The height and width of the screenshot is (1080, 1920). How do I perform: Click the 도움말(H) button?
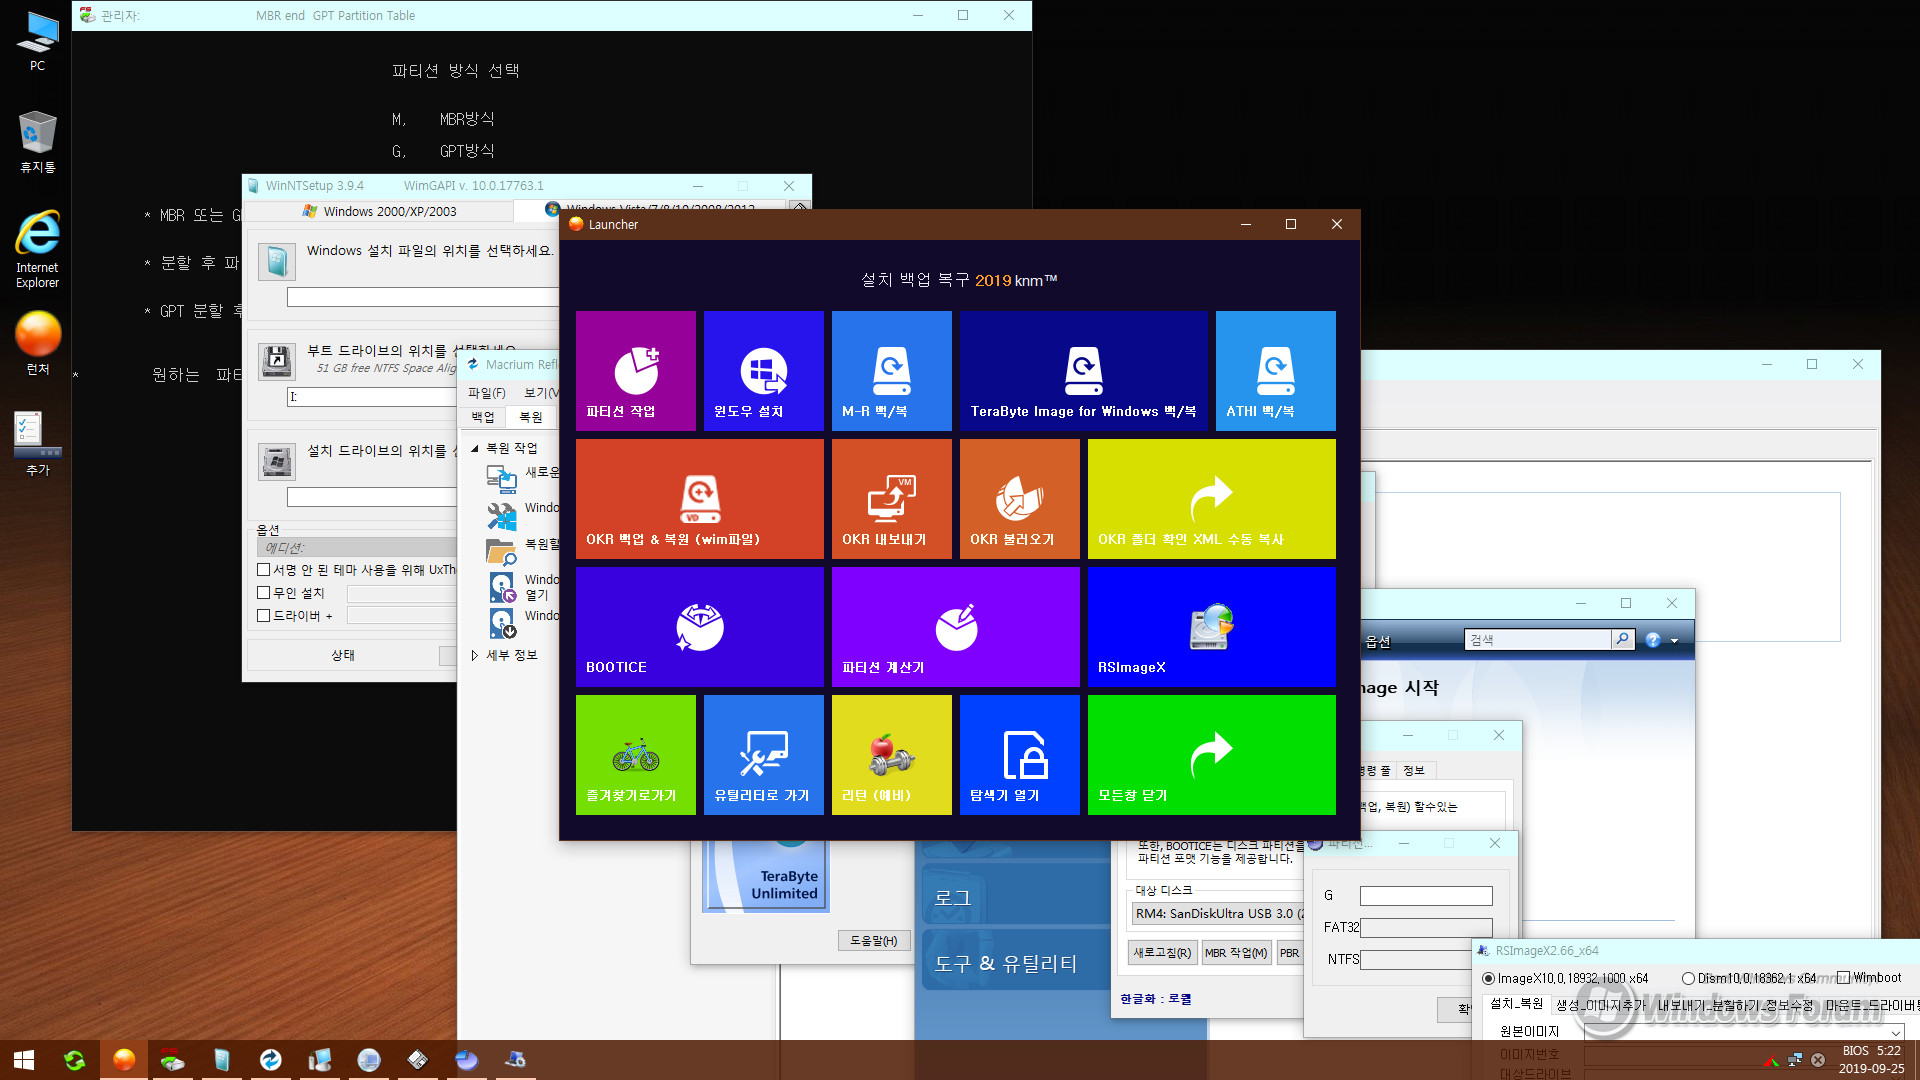pyautogui.click(x=874, y=941)
